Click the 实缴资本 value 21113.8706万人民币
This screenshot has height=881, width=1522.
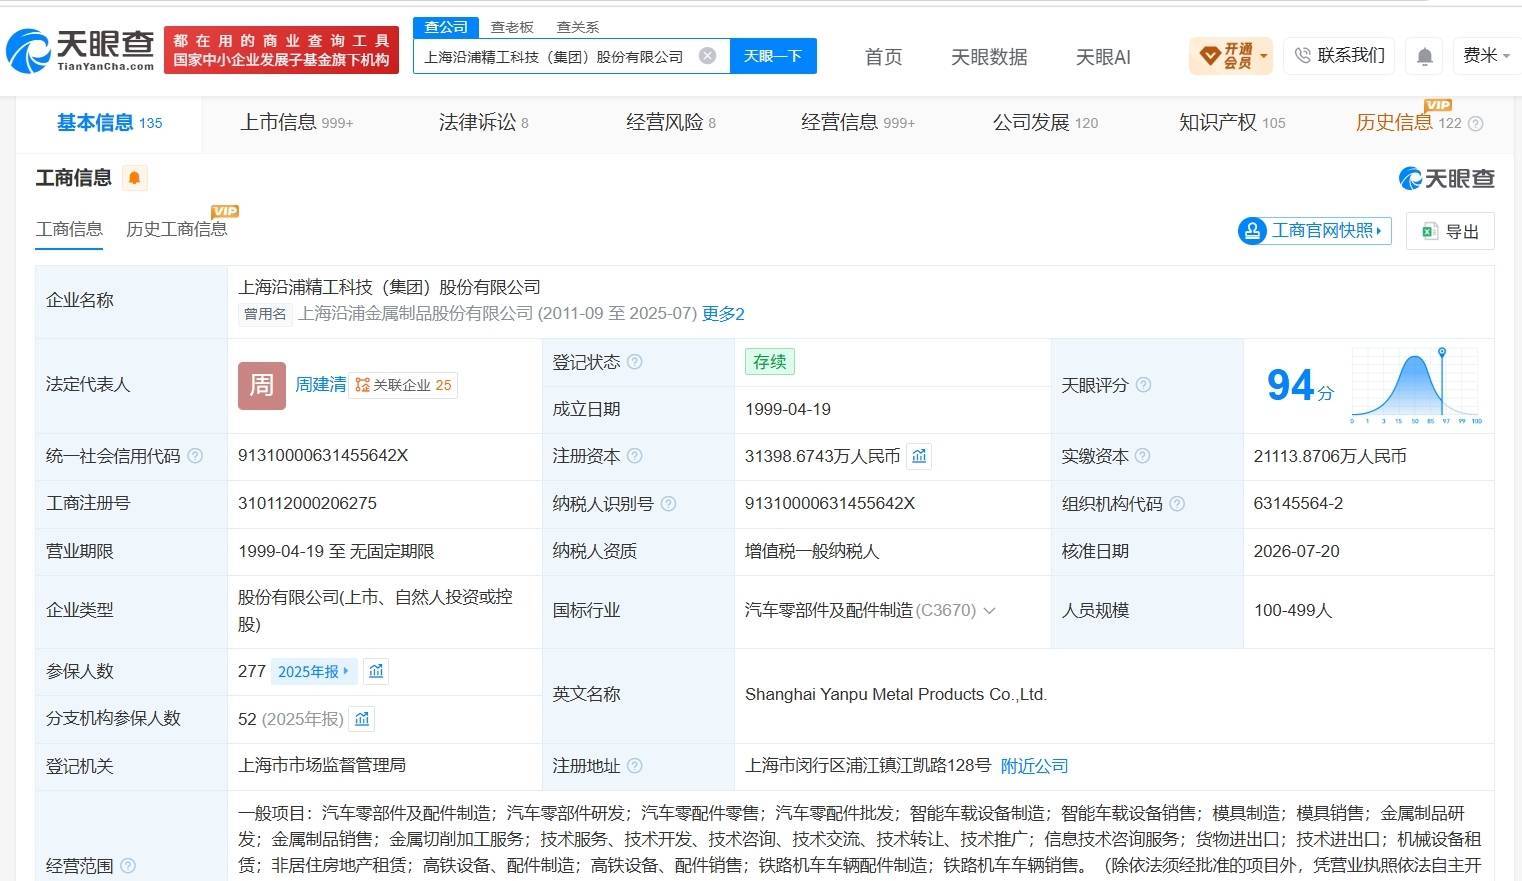[1330, 456]
